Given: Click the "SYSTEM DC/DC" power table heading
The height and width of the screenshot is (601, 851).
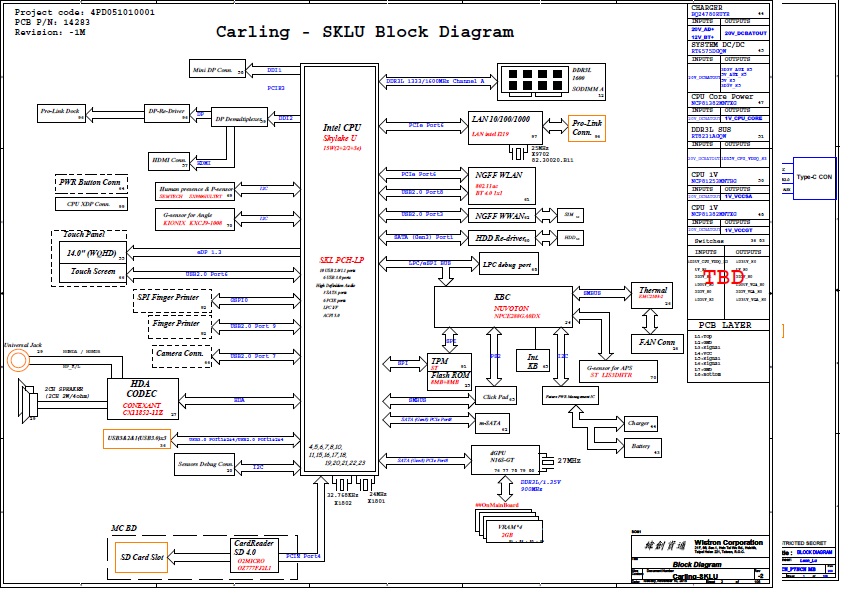Looking at the screenshot, I should click(717, 45).
